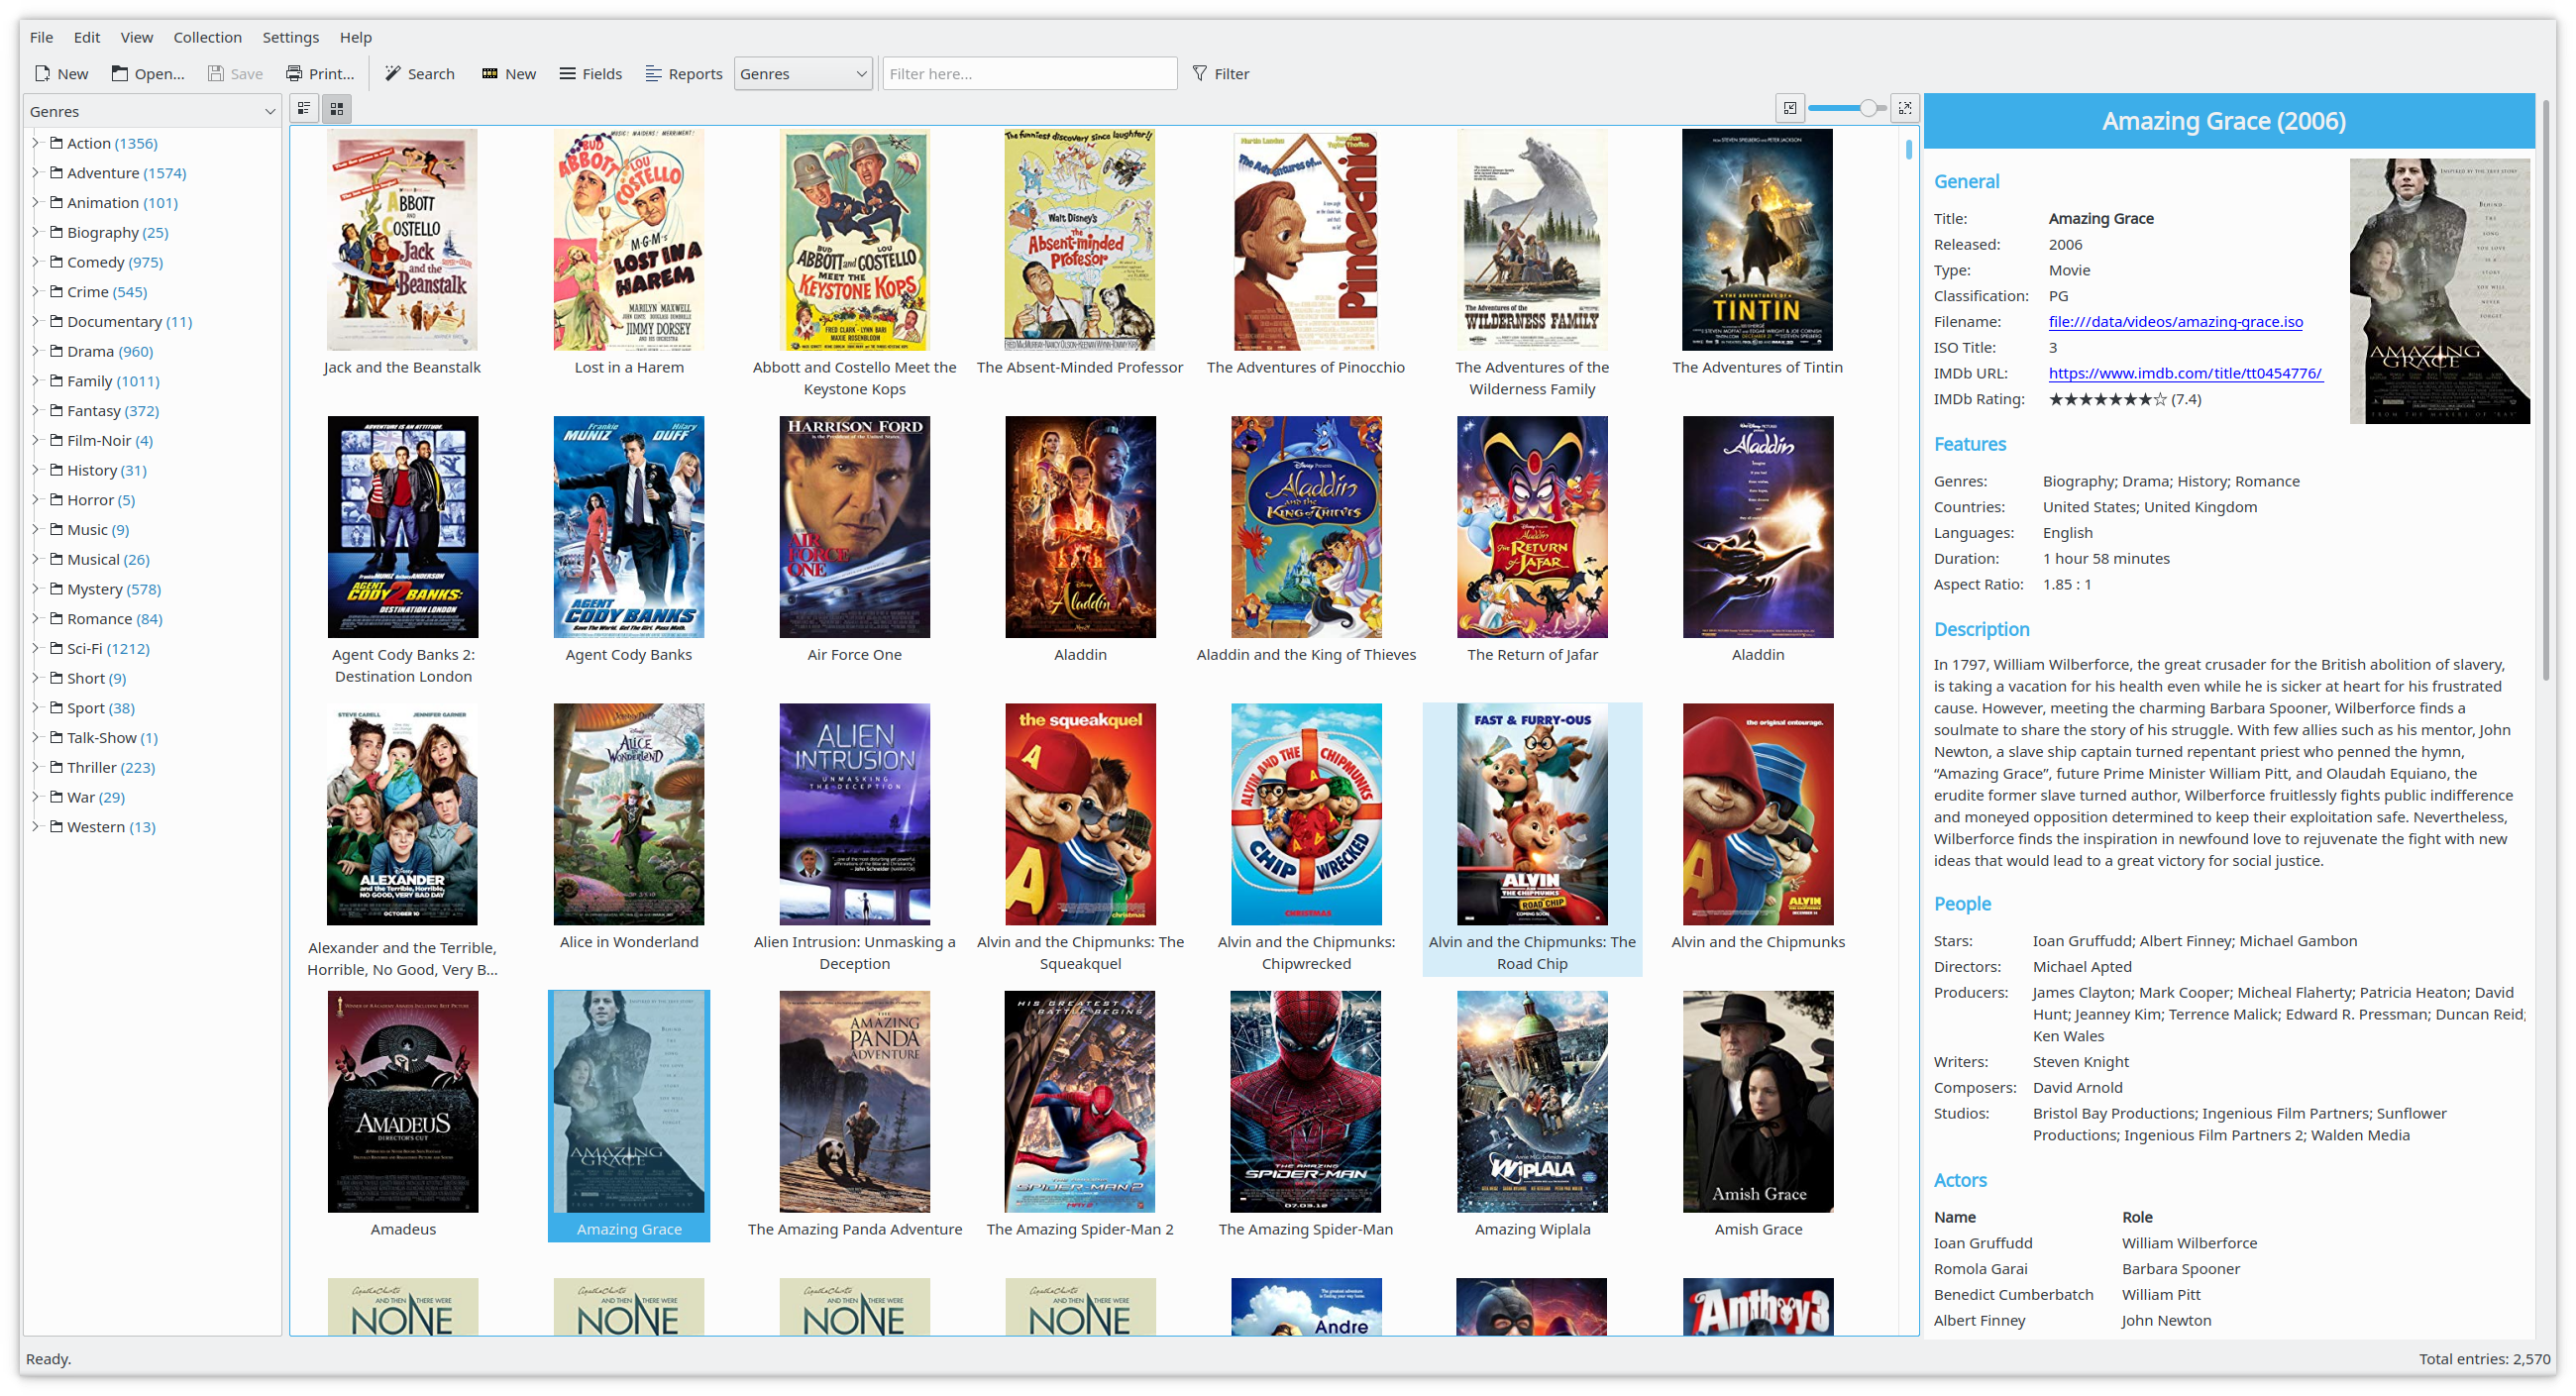Select the Amadeus movie poster
The image size is (2576, 1396).
[x=402, y=1102]
